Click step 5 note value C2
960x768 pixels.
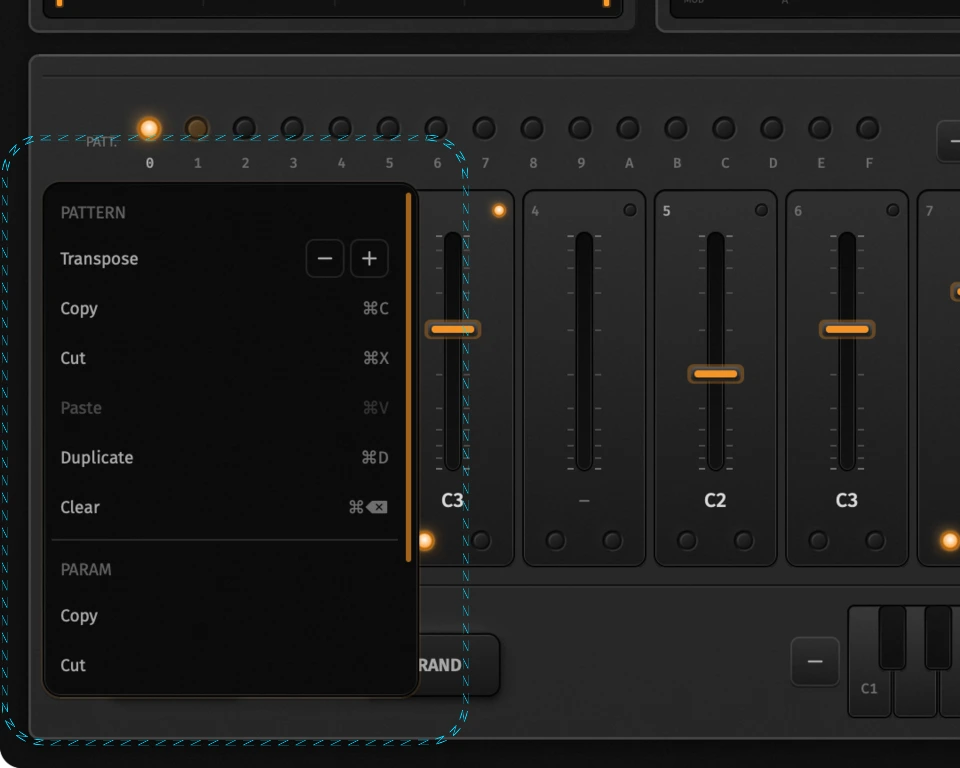pos(715,500)
